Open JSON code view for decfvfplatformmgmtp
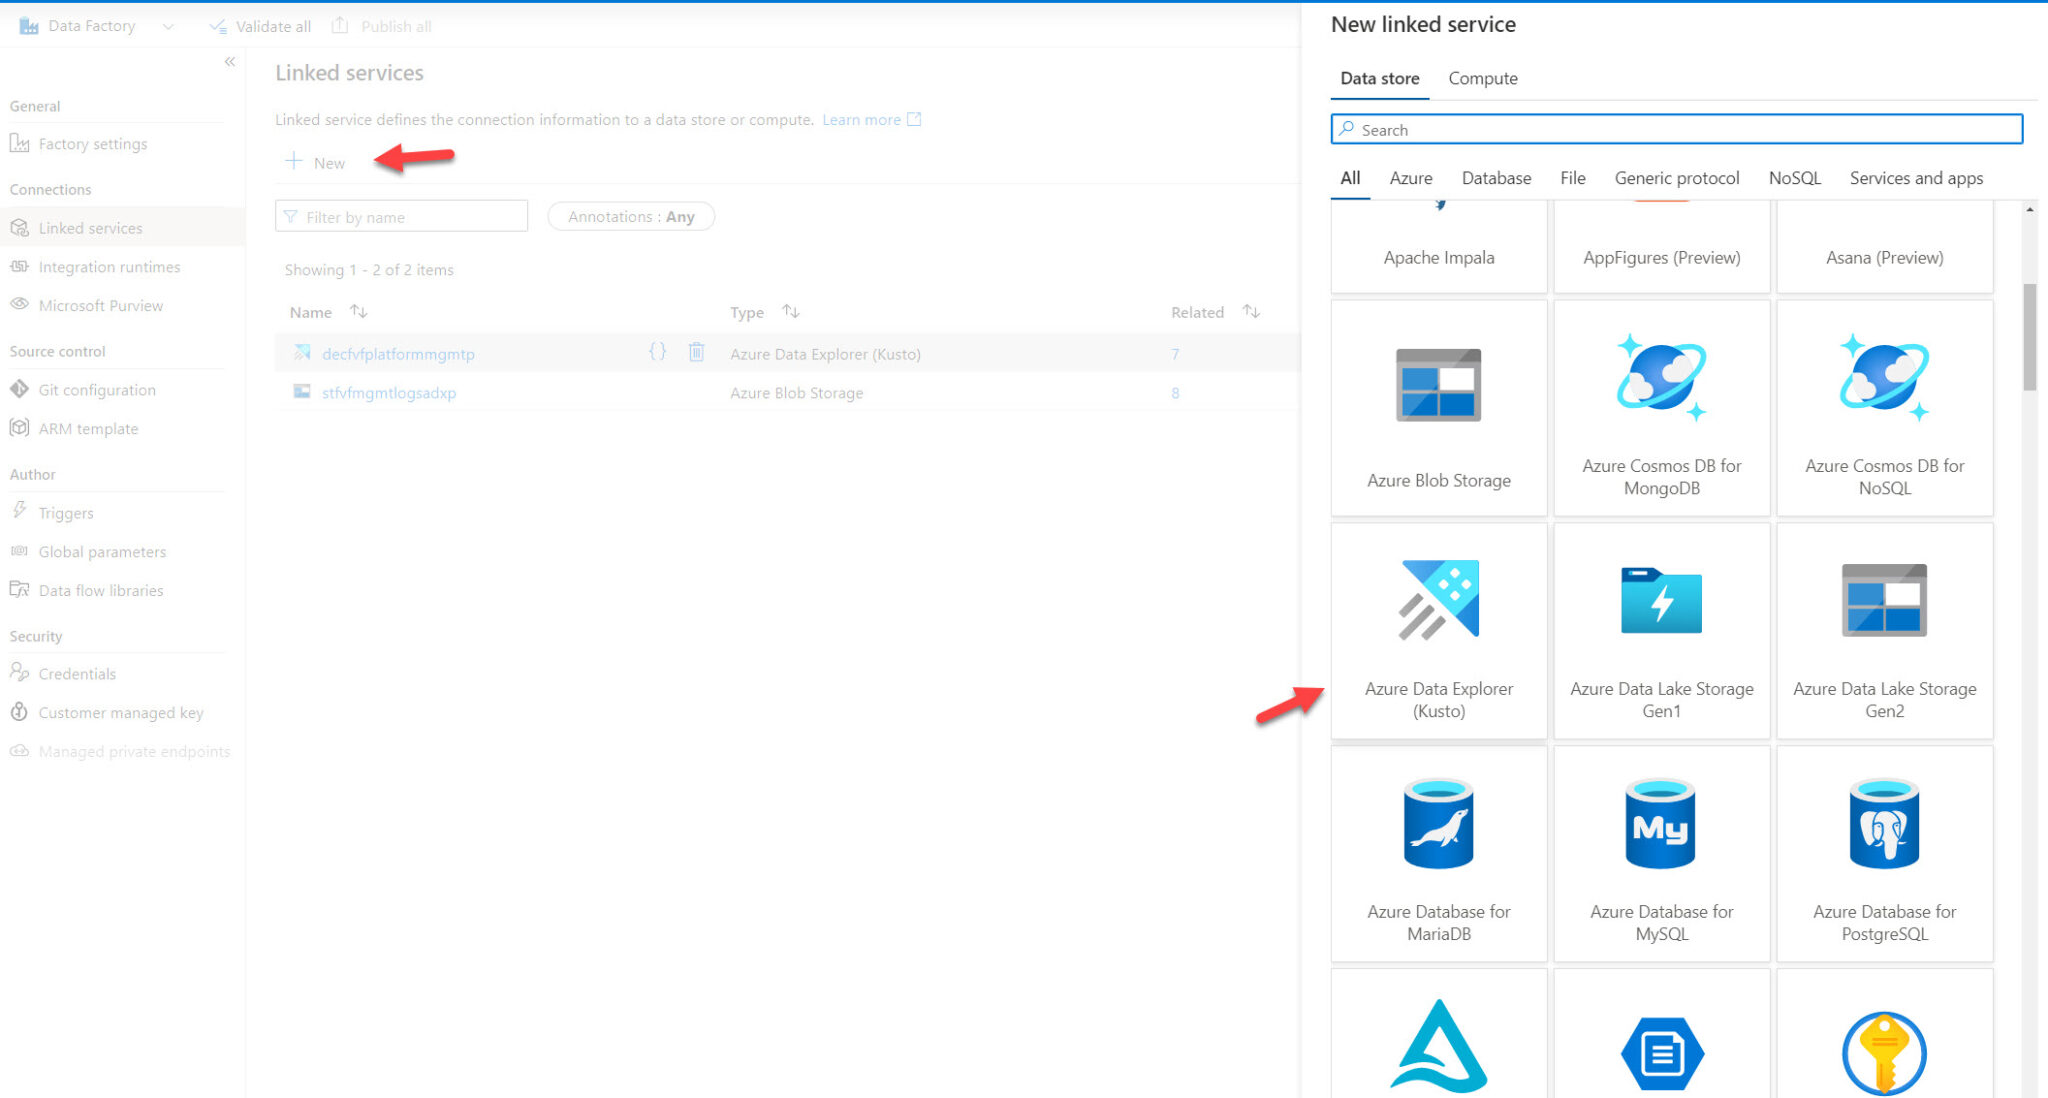 657,352
